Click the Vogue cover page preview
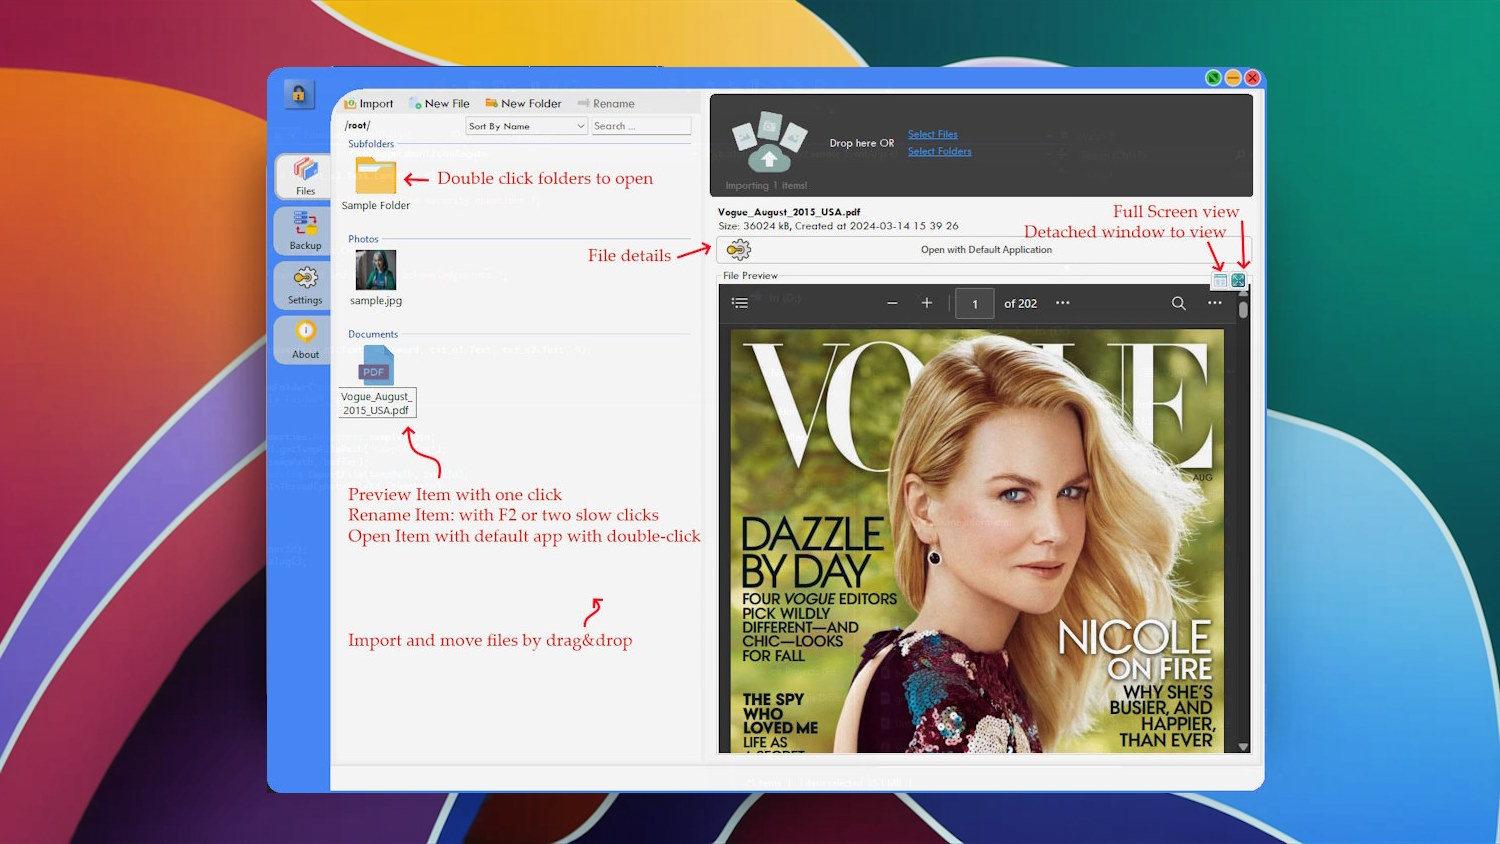This screenshot has height=844, width=1500. [977, 541]
